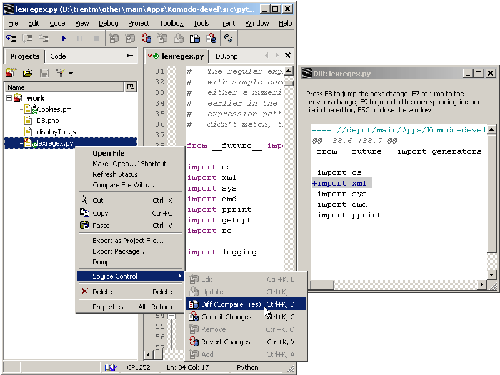Screen dimensions: 500x375
Task: Click the column picker icon beside Name header
Action: point(130,87)
